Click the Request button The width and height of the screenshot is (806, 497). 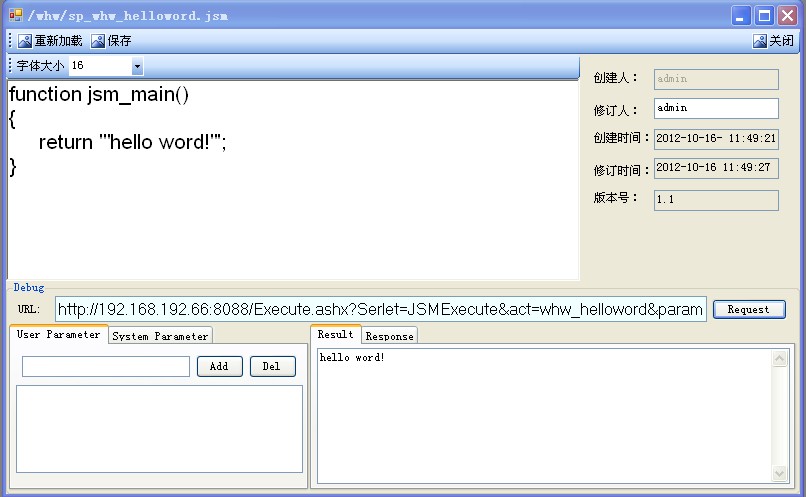click(x=749, y=309)
